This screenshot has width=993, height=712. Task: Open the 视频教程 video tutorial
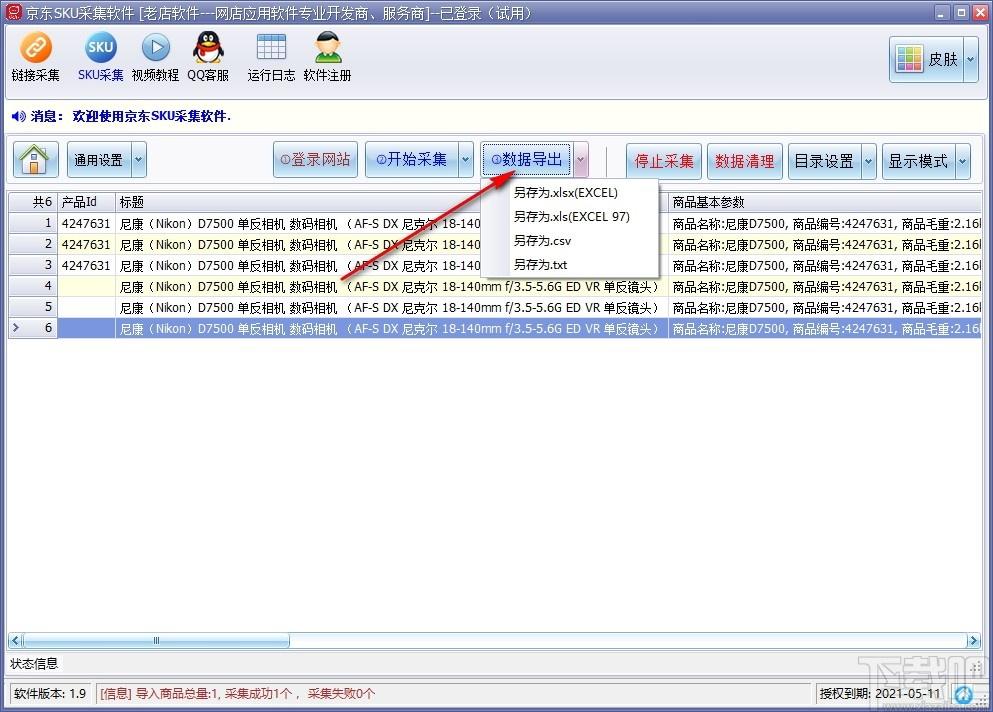coord(155,56)
